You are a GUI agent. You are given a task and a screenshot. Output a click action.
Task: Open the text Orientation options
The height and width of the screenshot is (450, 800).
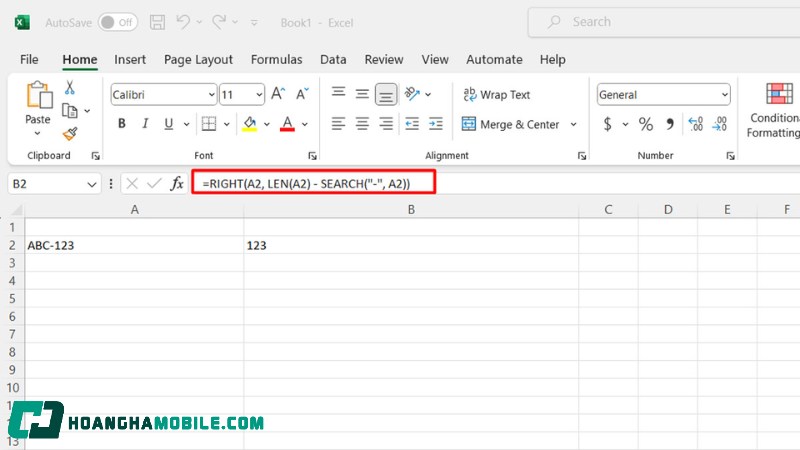[x=412, y=94]
